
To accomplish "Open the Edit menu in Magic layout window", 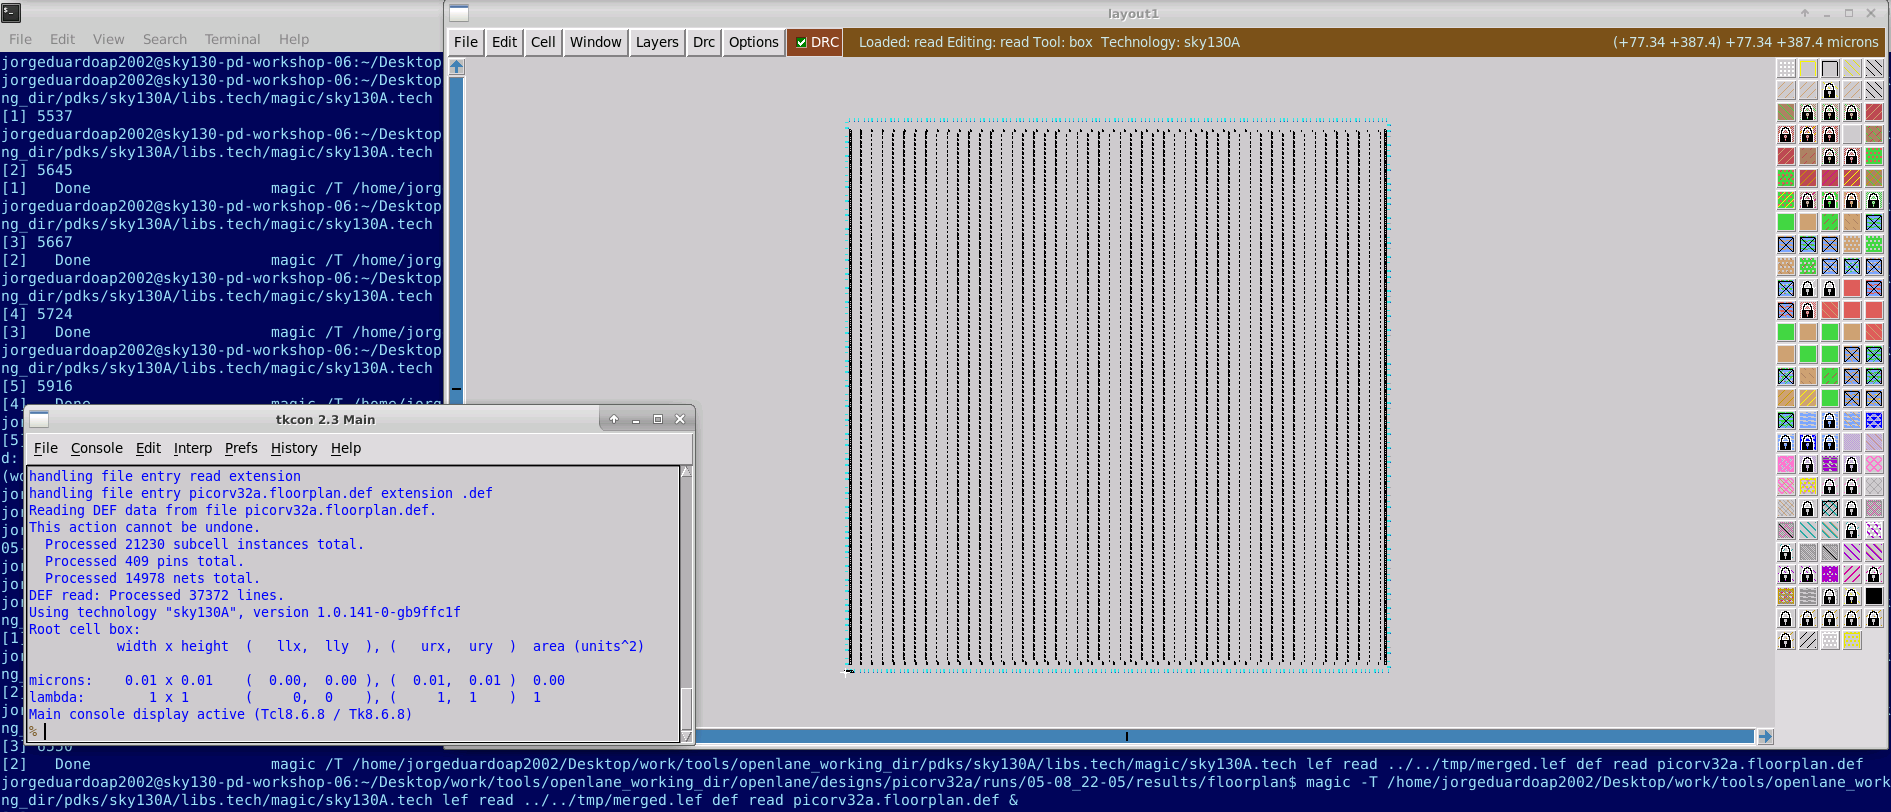I will click(x=504, y=42).
